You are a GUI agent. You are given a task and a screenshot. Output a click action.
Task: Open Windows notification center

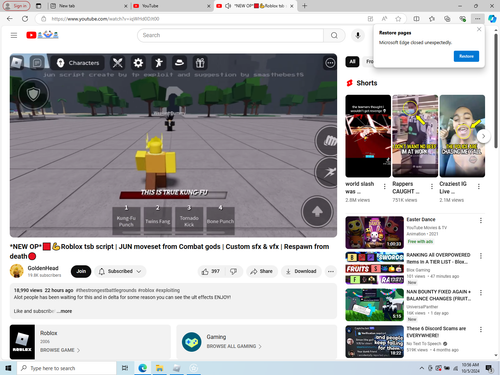489,368
